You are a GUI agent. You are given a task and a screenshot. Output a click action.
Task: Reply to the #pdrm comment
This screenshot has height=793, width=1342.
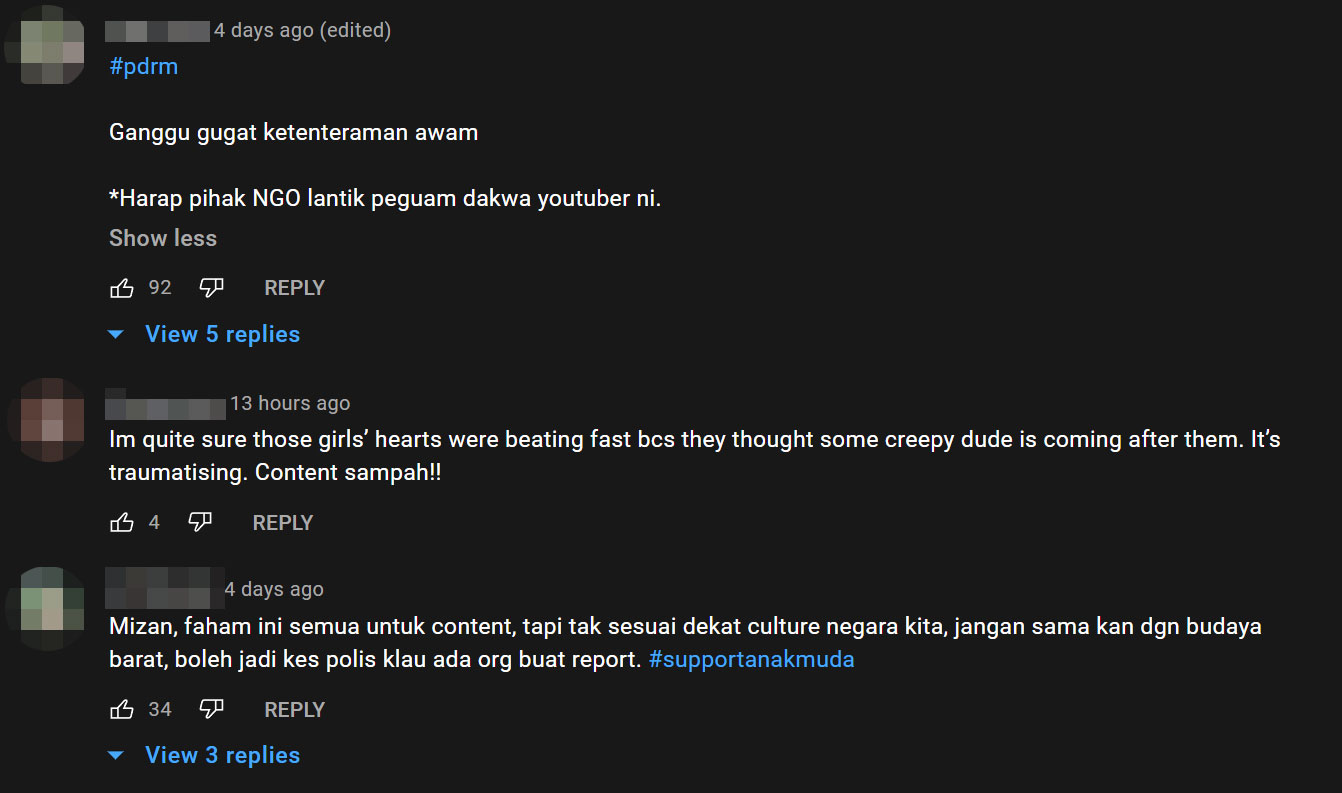tap(294, 288)
